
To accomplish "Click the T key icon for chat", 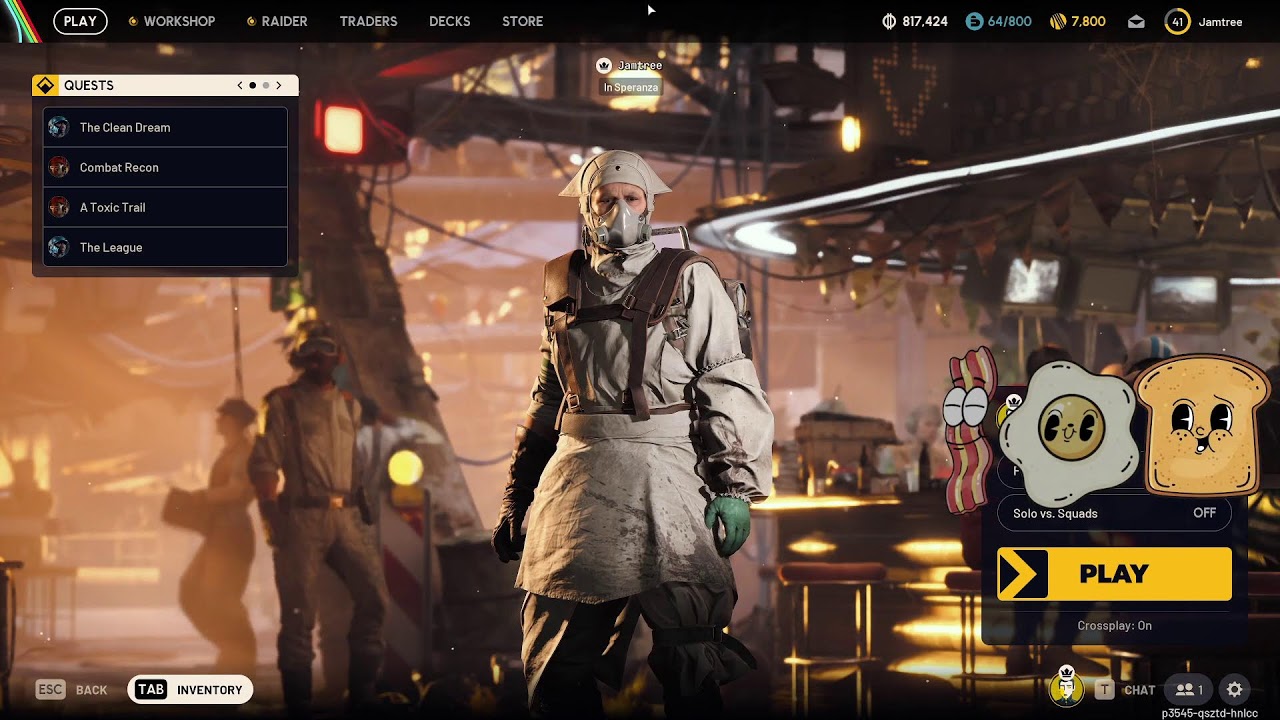I will [x=1104, y=689].
